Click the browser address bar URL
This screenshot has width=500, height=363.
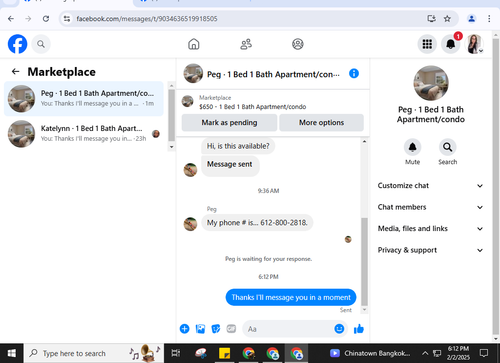pyautogui.click(x=147, y=19)
